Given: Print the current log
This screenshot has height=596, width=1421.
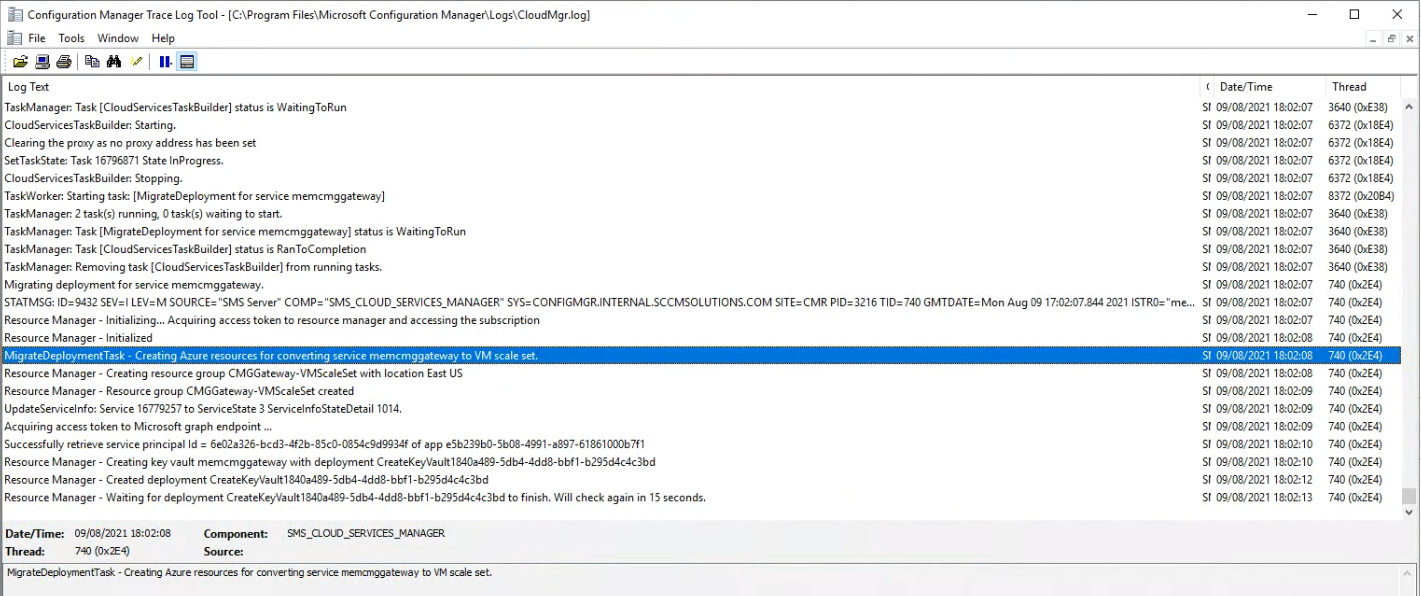Looking at the screenshot, I should click(63, 61).
